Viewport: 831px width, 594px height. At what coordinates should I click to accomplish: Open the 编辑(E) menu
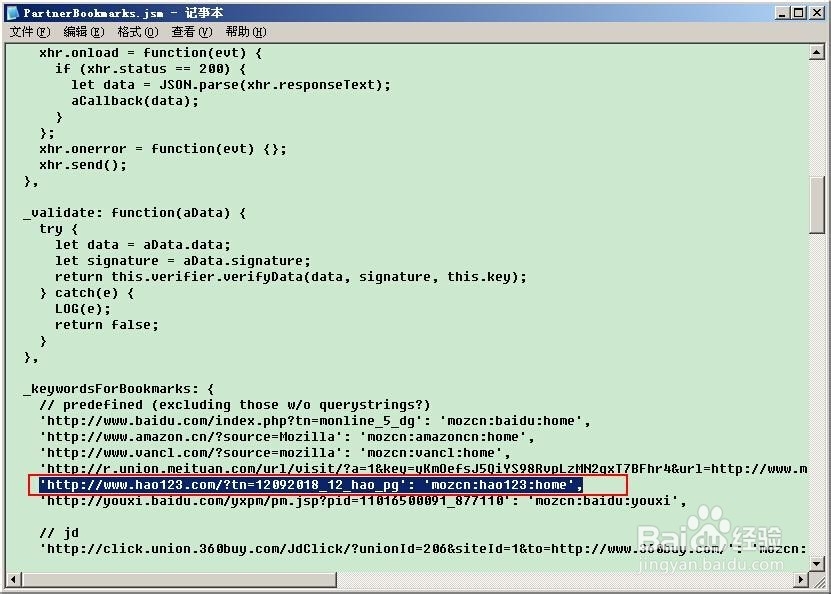pos(84,32)
